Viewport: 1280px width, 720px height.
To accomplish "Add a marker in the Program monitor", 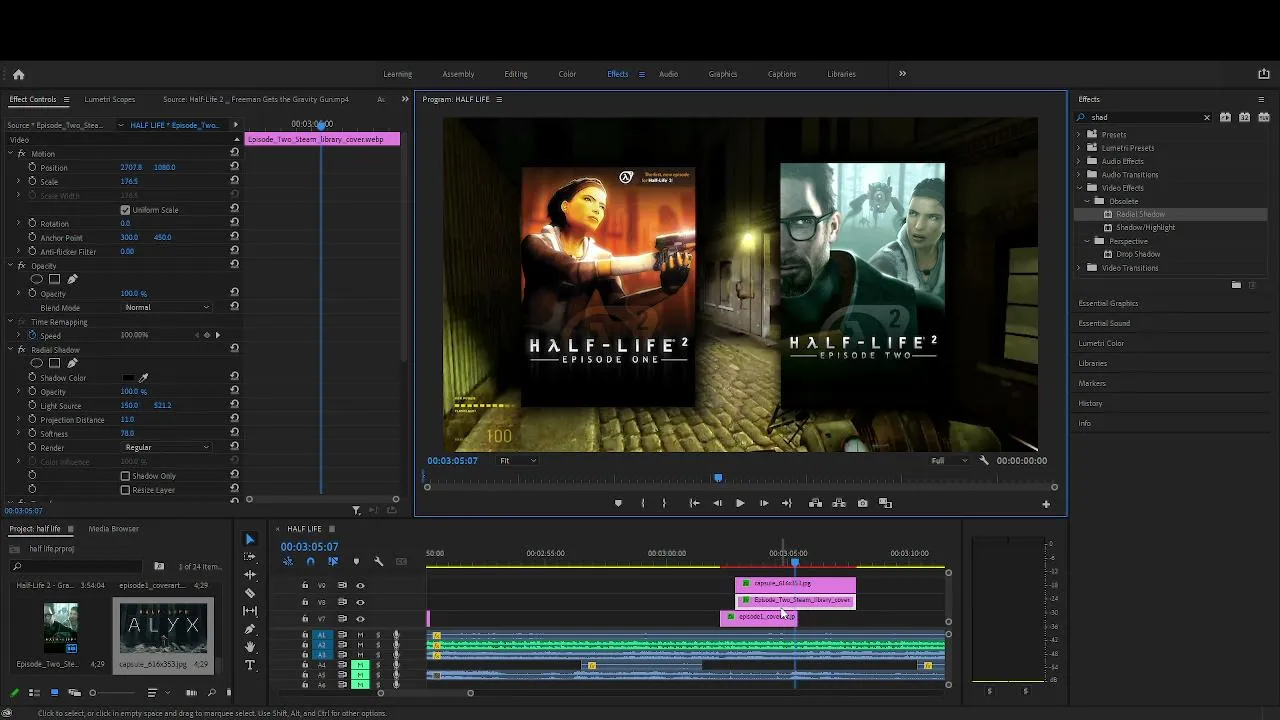I will pos(618,503).
